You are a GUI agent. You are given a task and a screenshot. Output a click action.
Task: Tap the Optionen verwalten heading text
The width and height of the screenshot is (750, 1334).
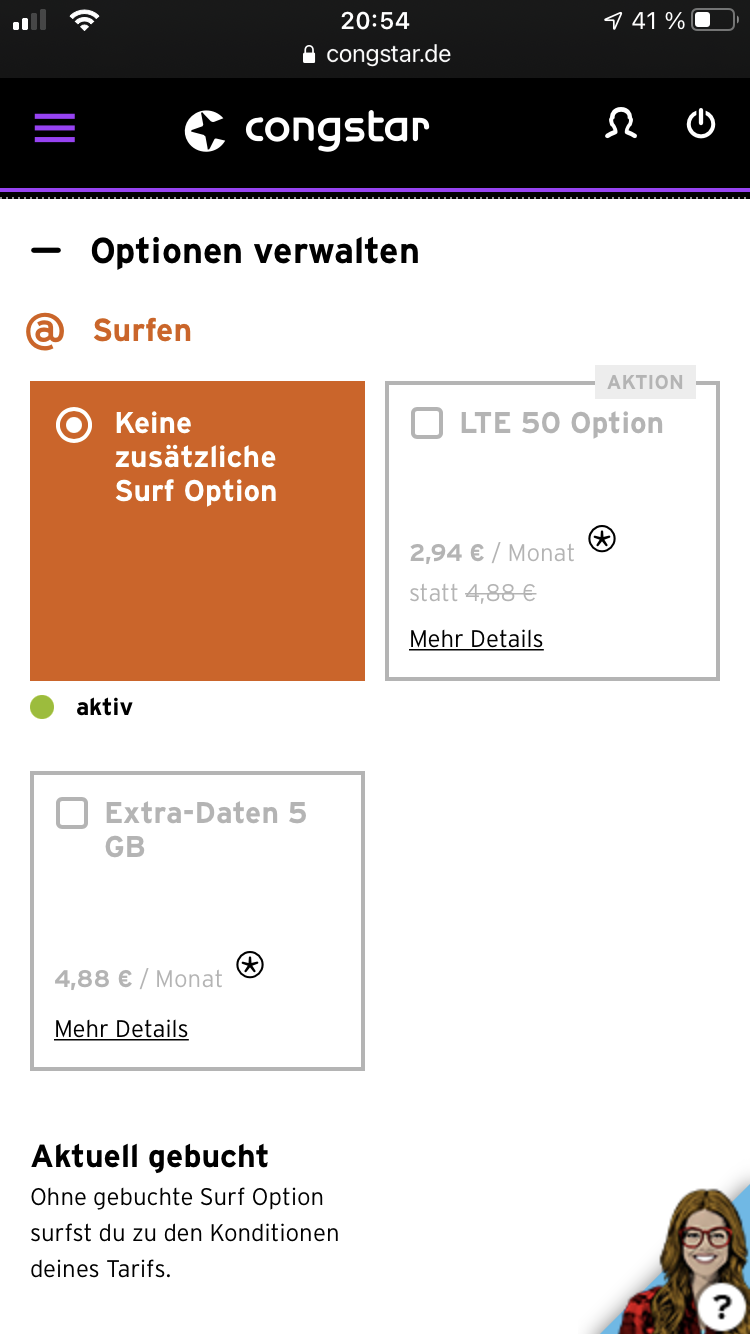point(255,251)
